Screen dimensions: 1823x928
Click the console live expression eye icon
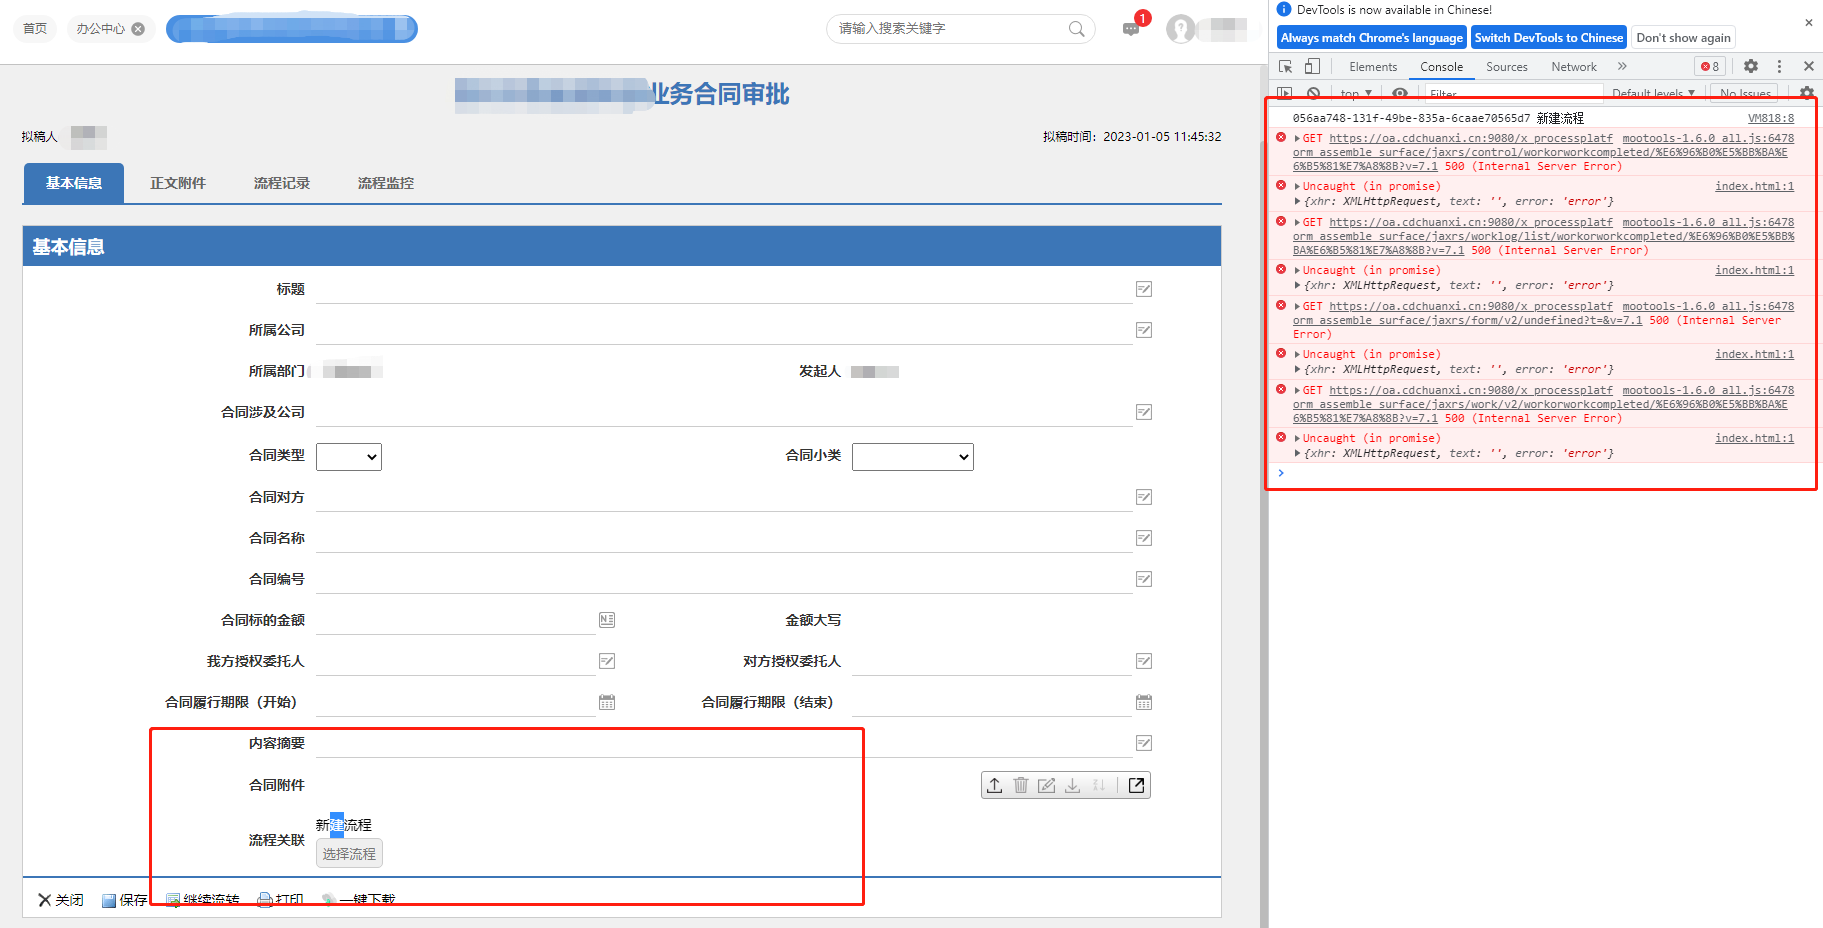pyautogui.click(x=1400, y=93)
